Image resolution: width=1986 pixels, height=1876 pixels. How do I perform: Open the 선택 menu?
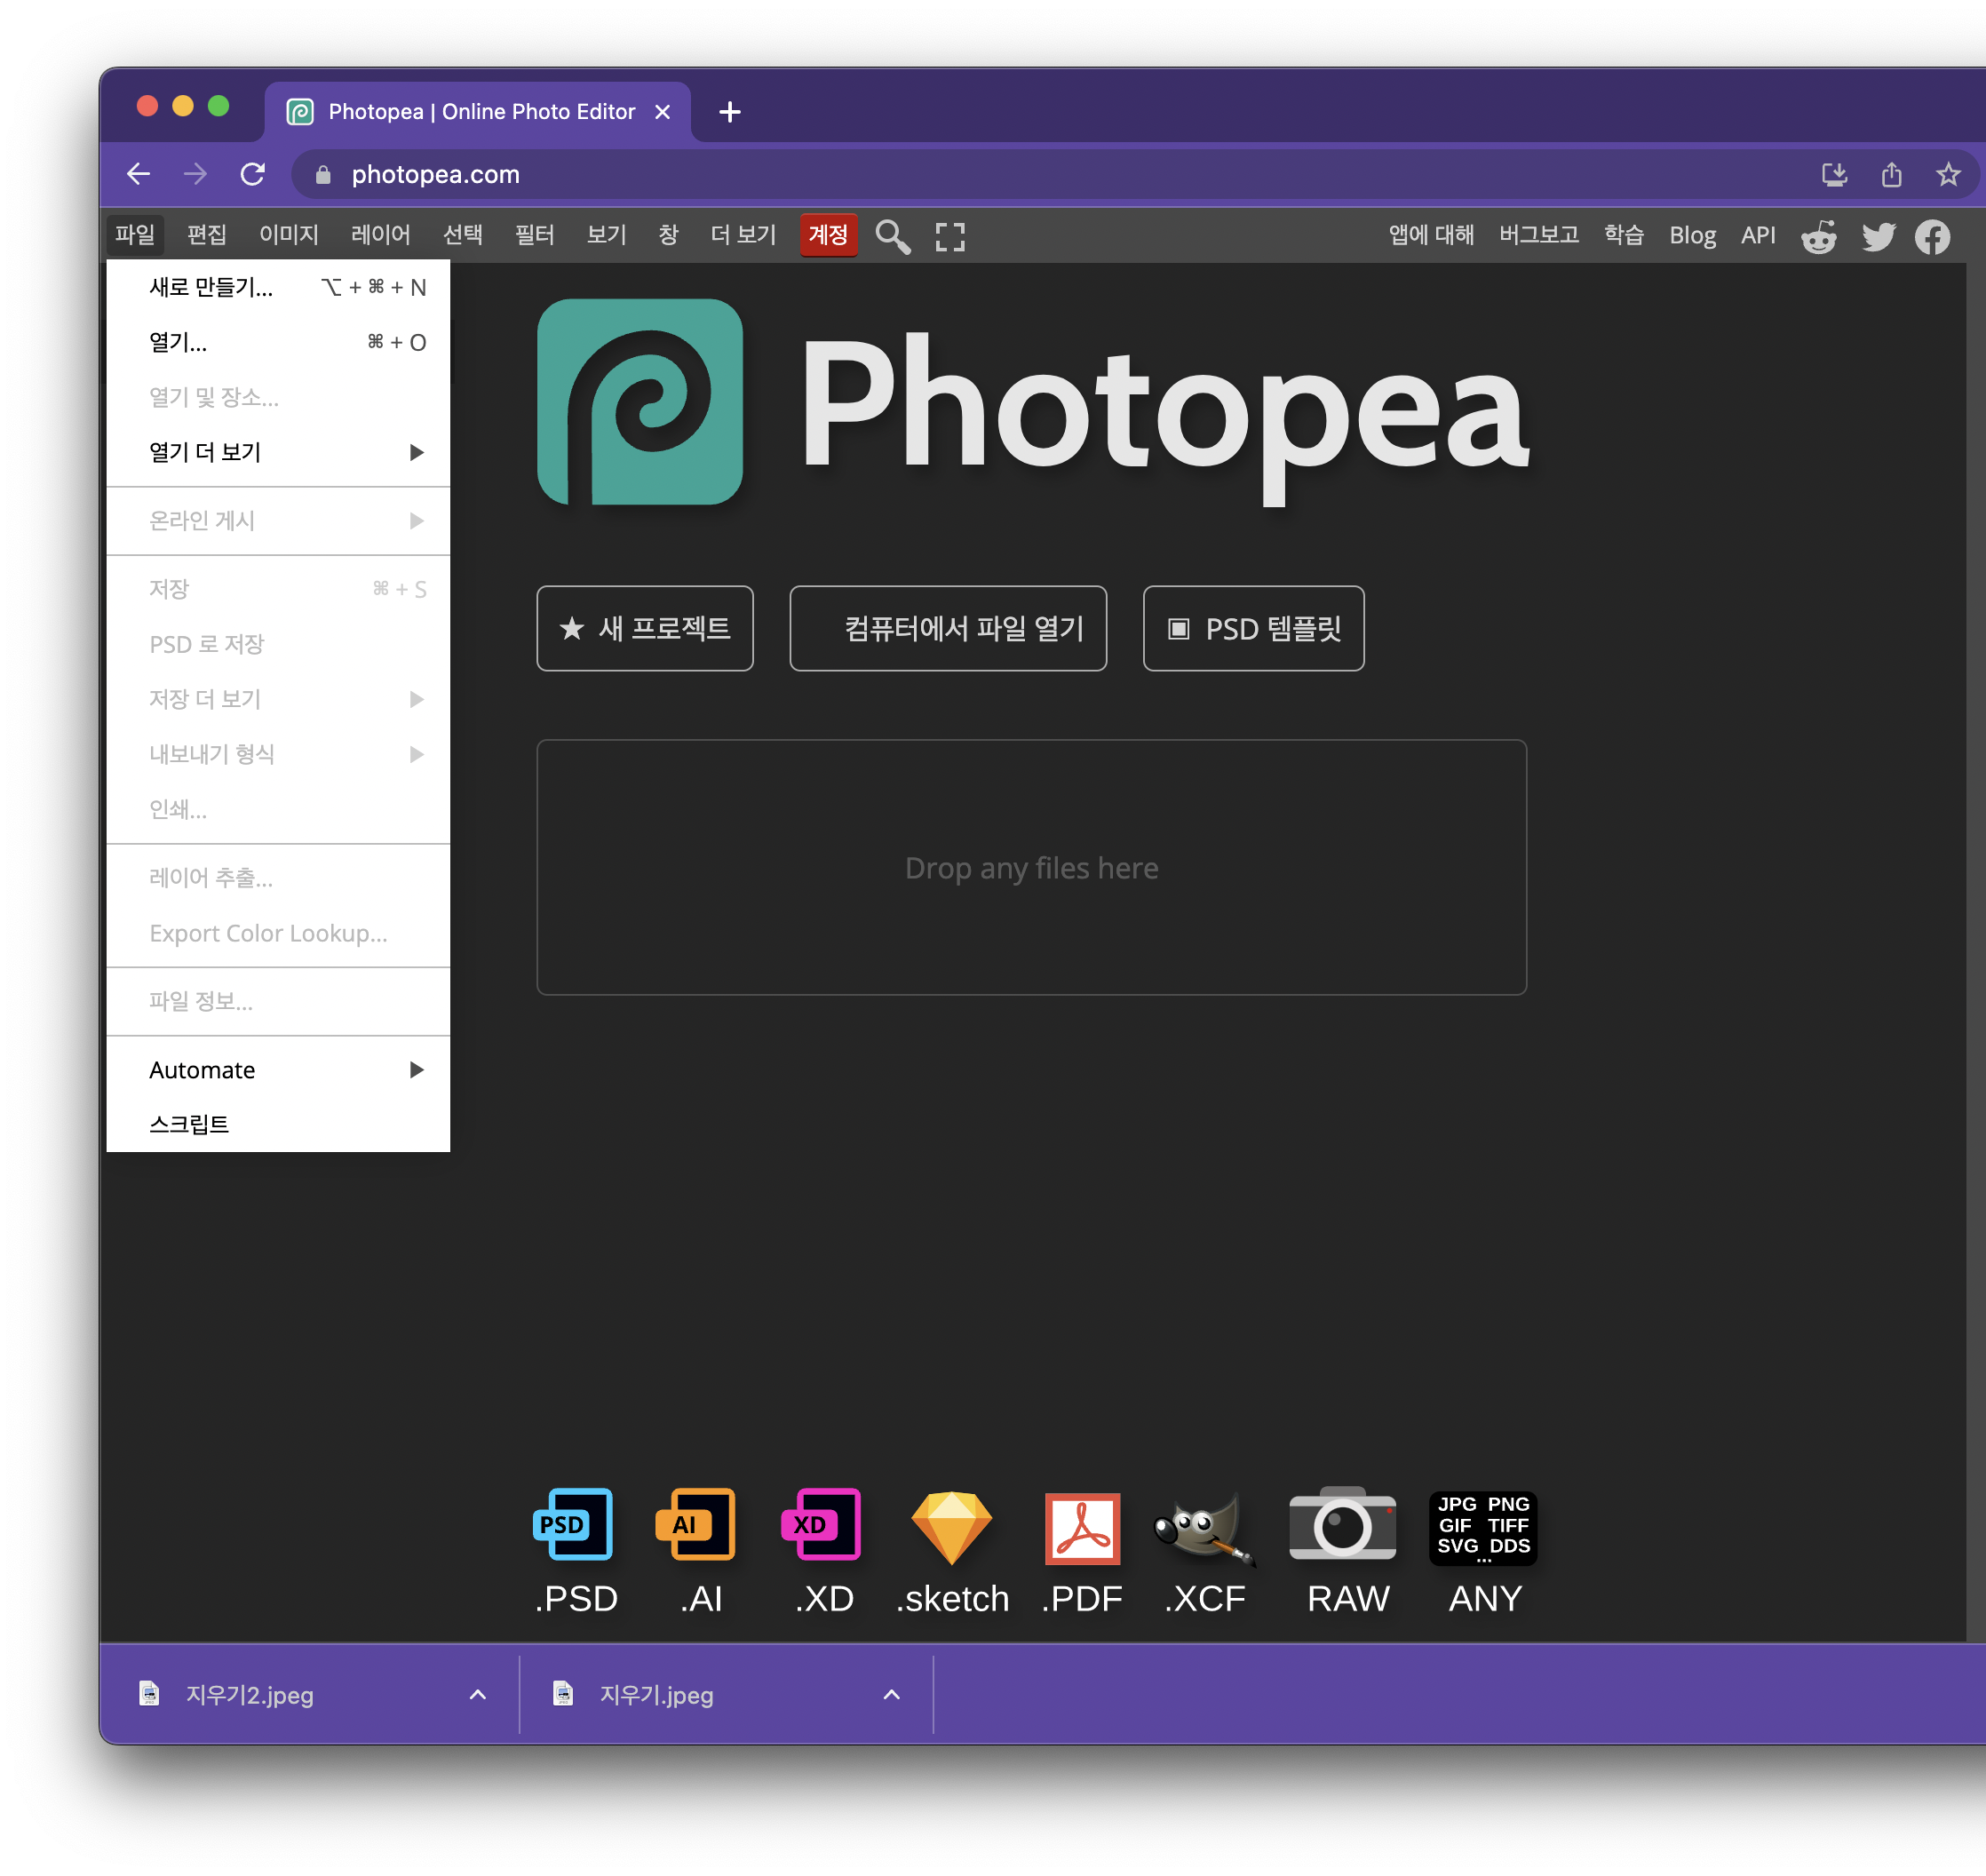point(463,235)
